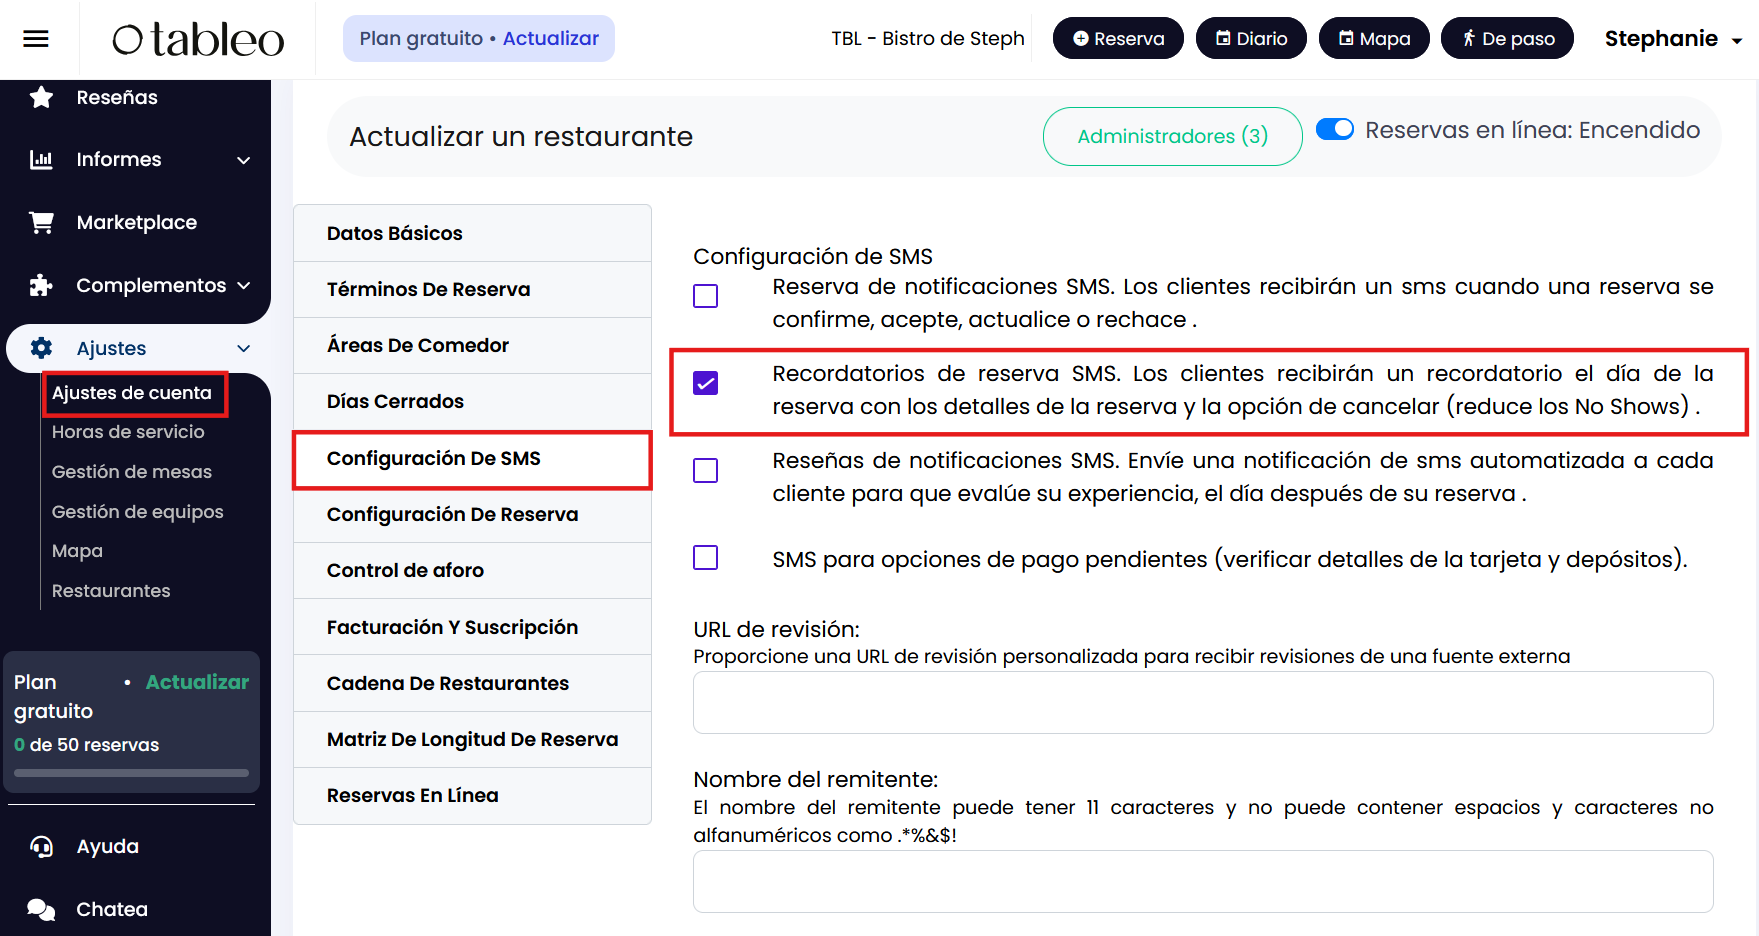Open Gestión de equipos submenu item

click(x=138, y=512)
